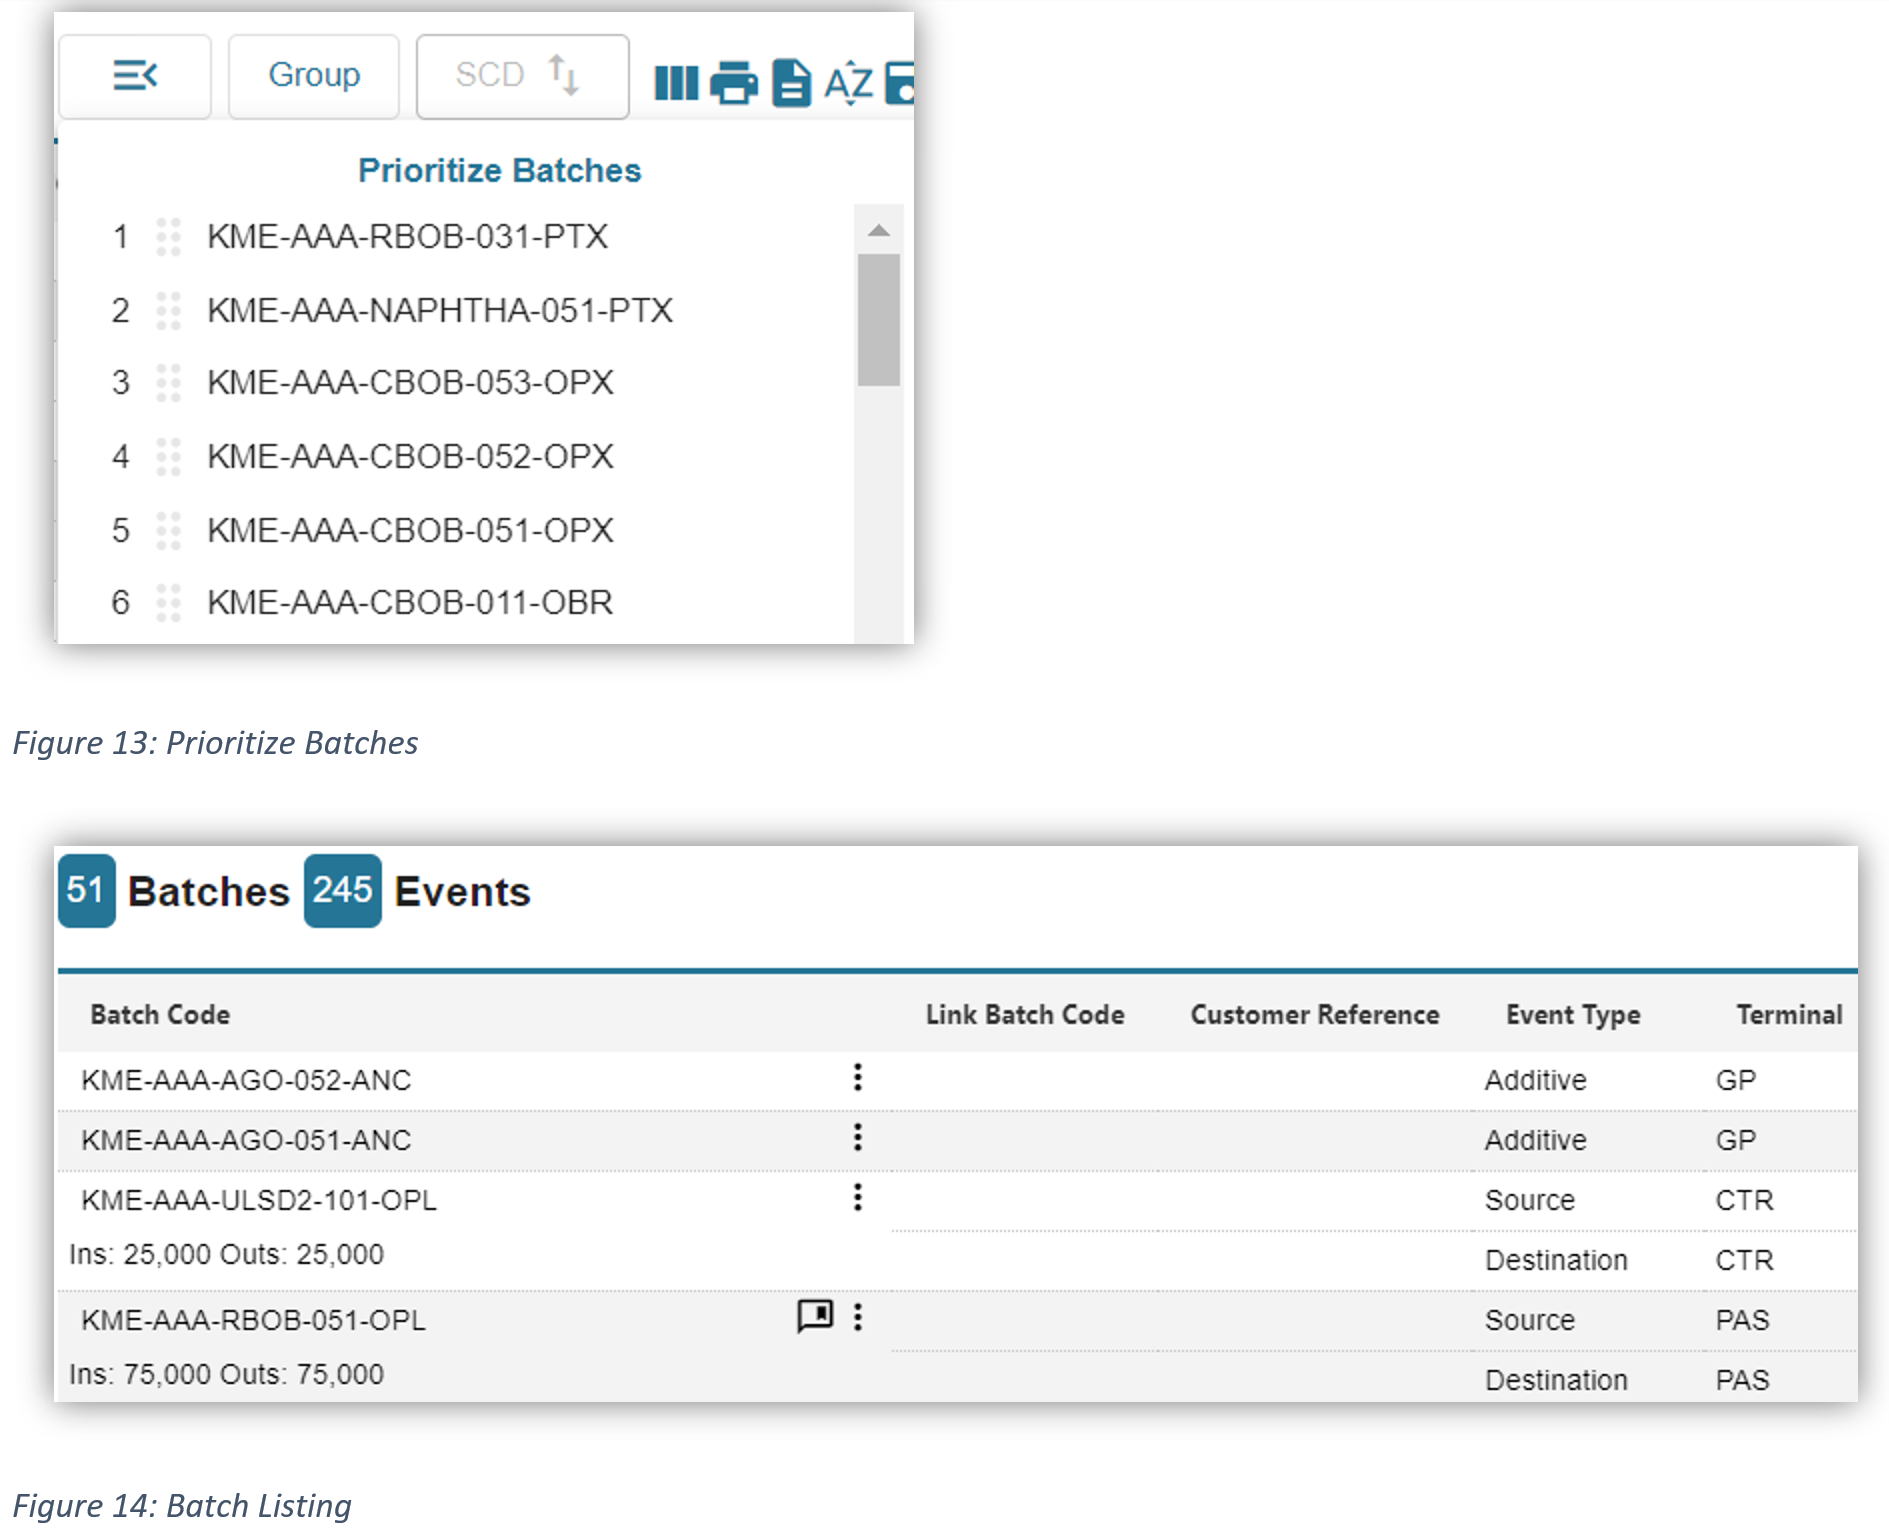The image size is (1889, 1533).
Task: Click the Prioritize Batches scrollbar thumb
Action: coord(878,320)
